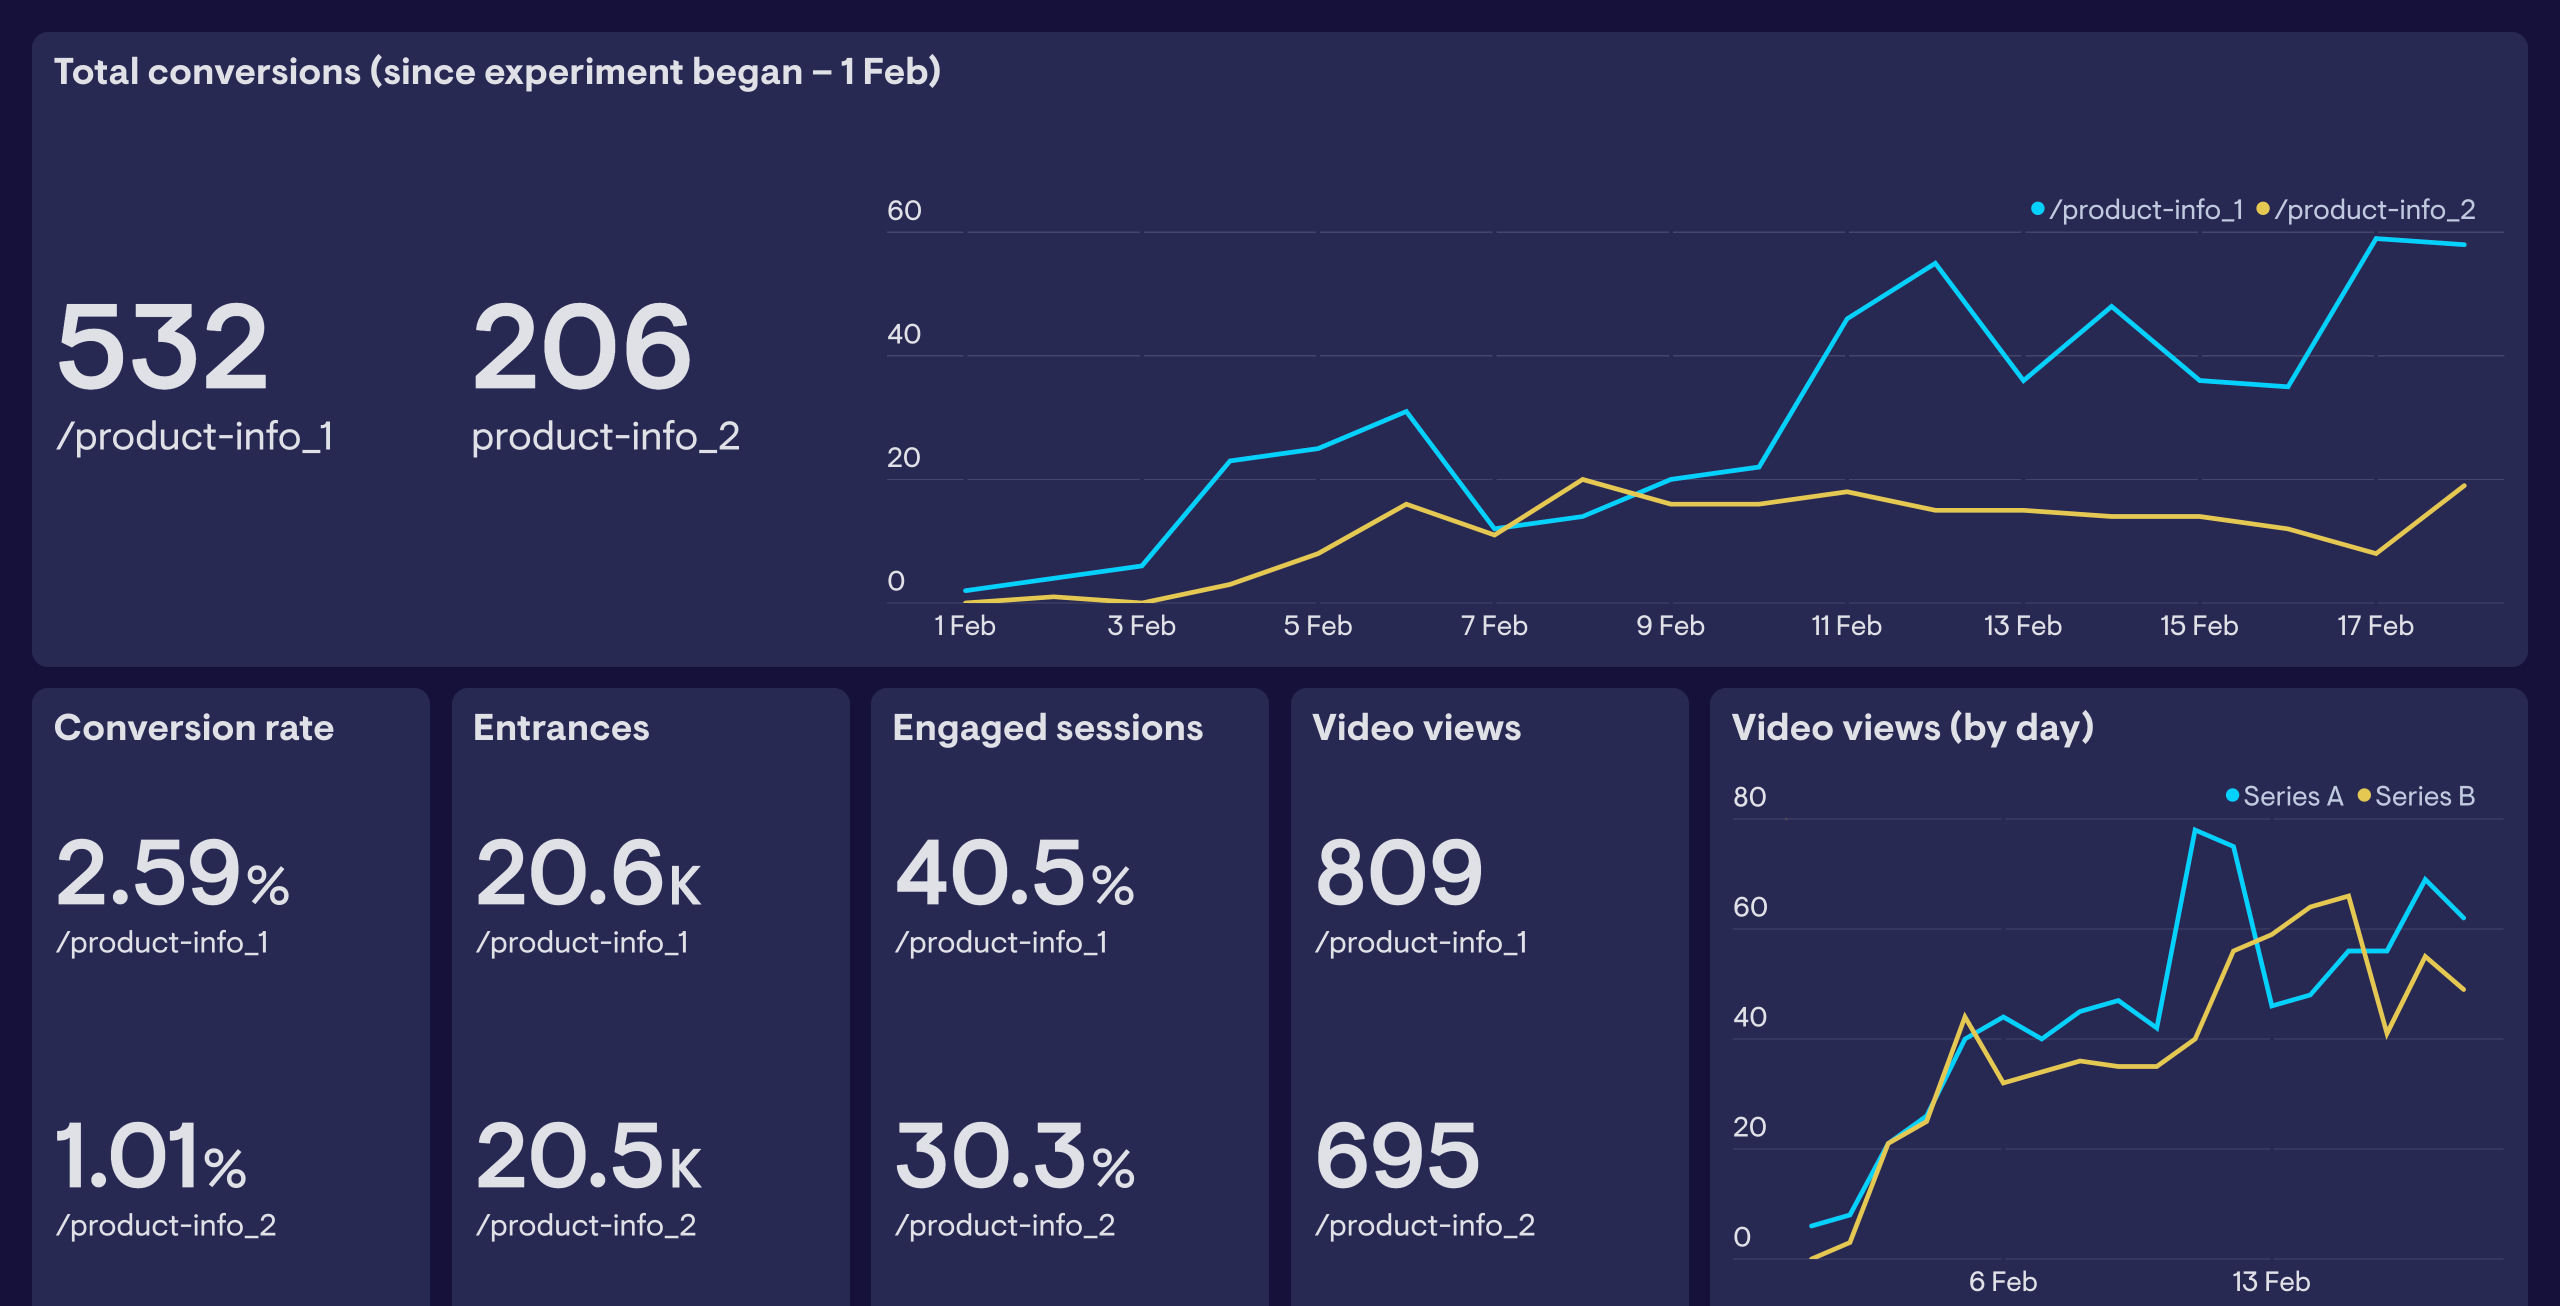Click the 1 Feb axis label

(x=965, y=626)
